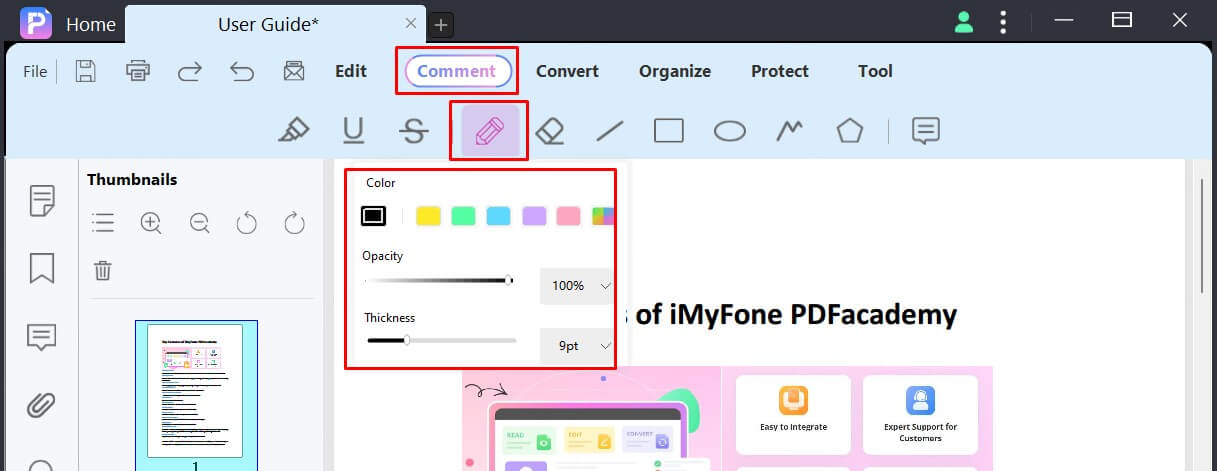Open the File menu

[35, 71]
